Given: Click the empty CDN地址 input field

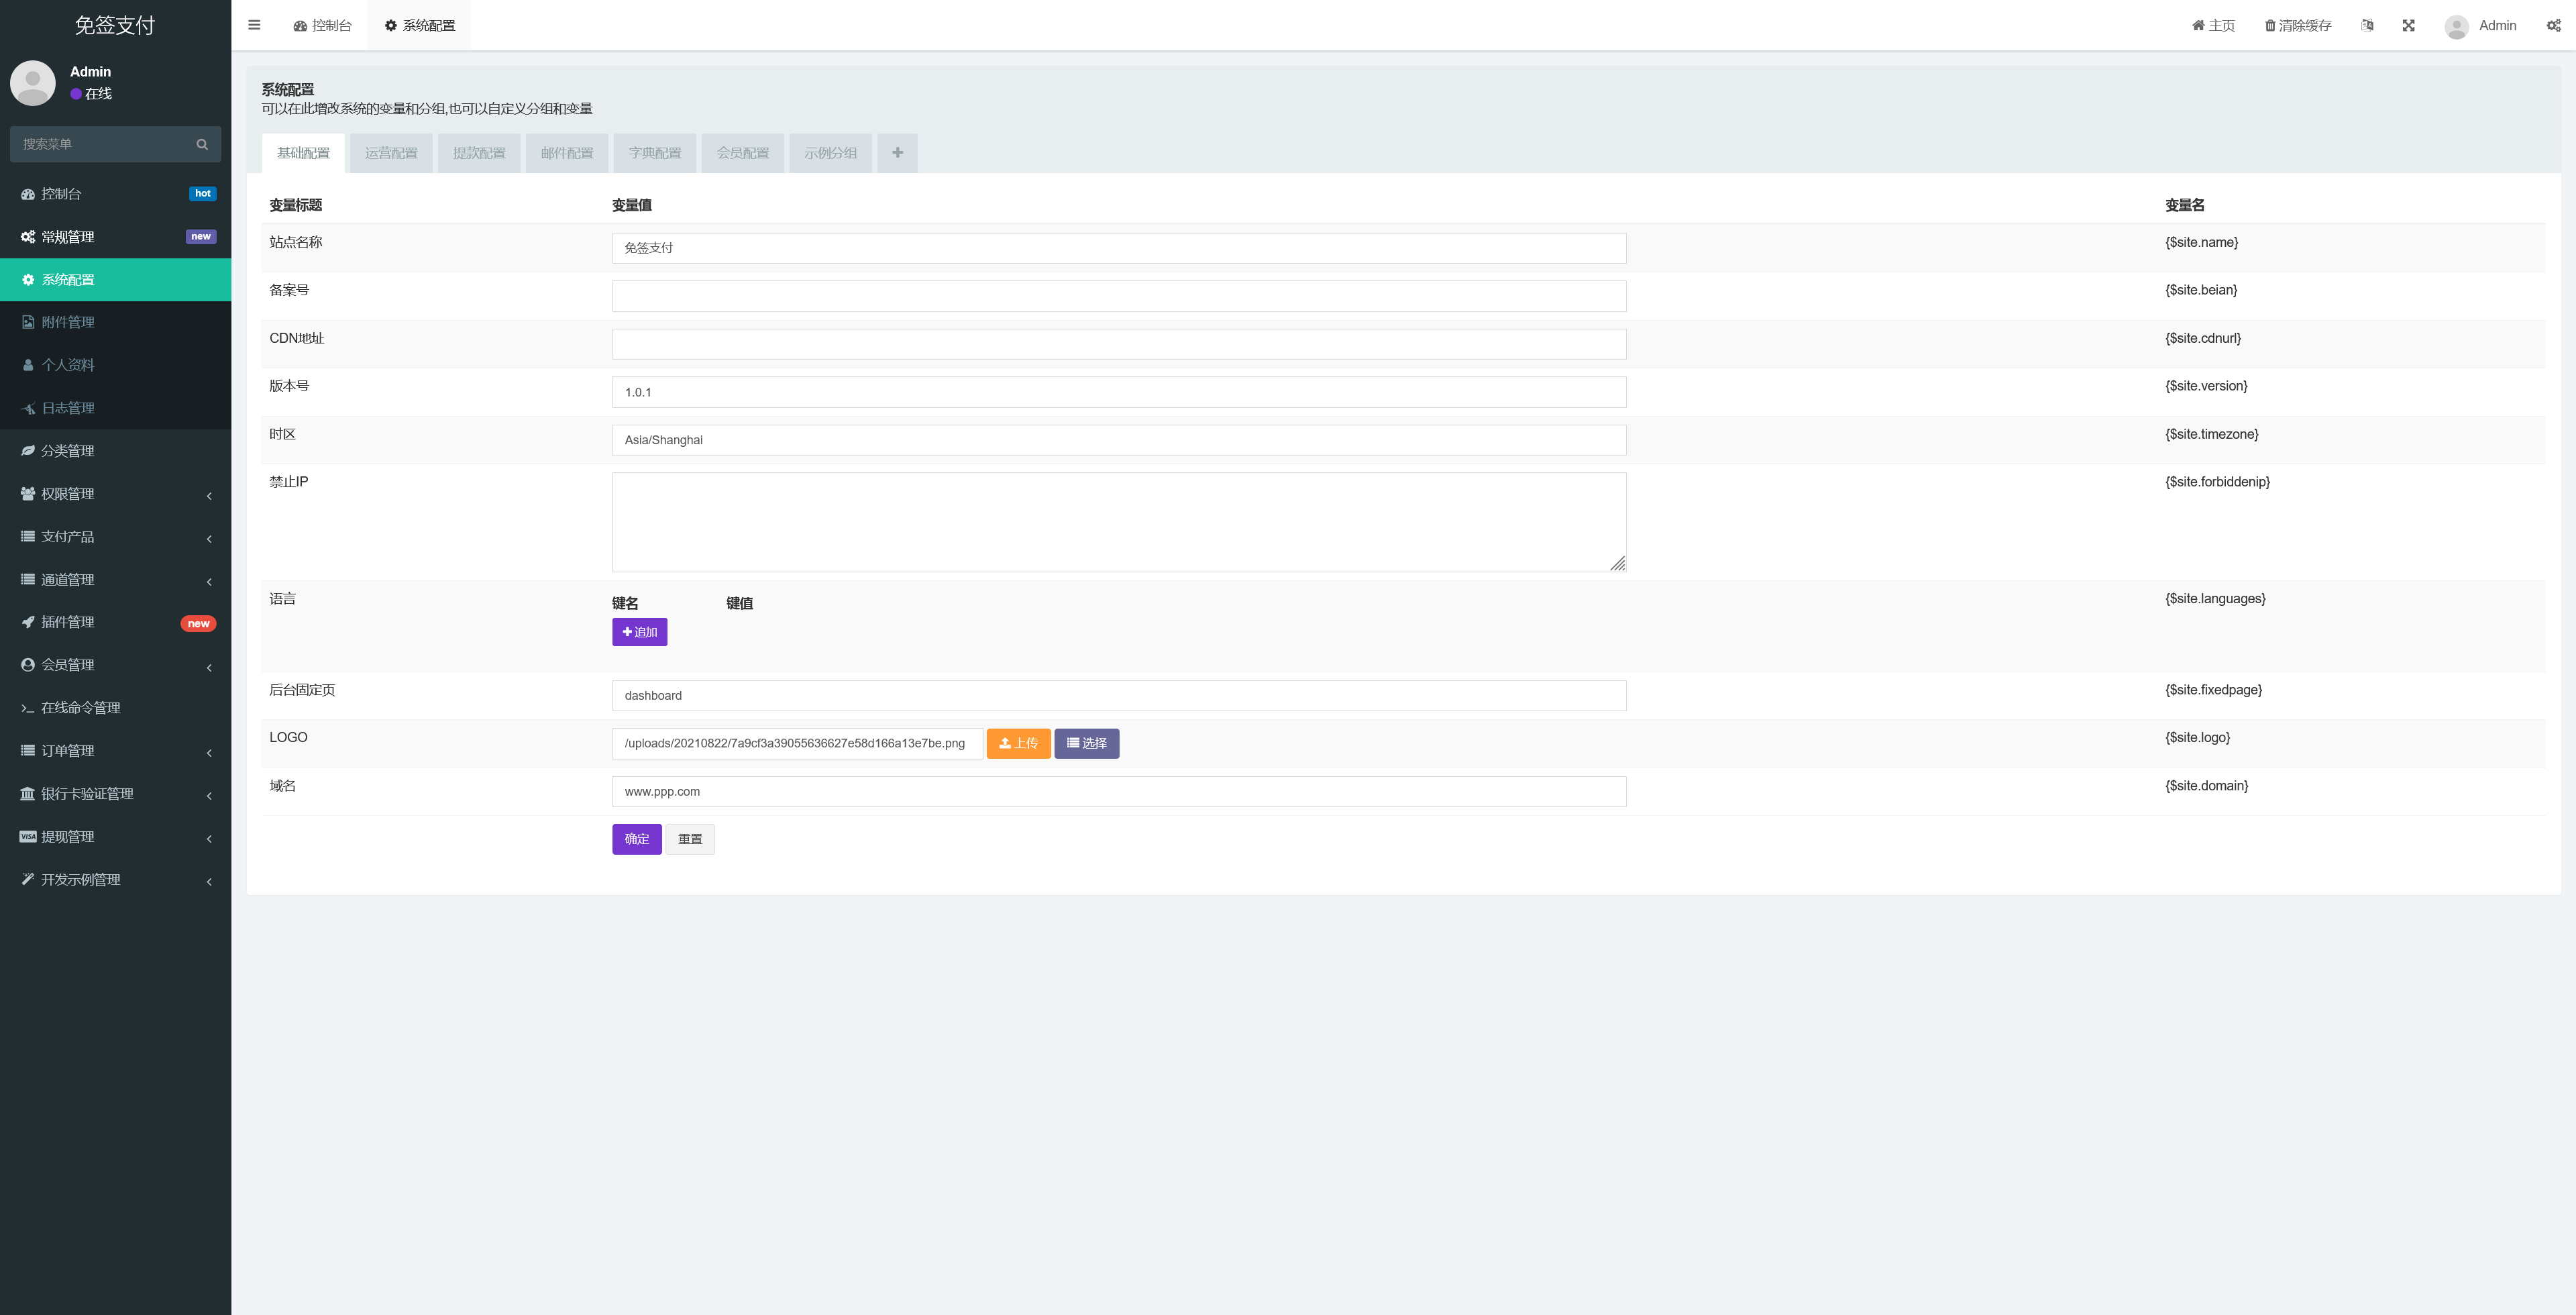Looking at the screenshot, I should [1119, 344].
